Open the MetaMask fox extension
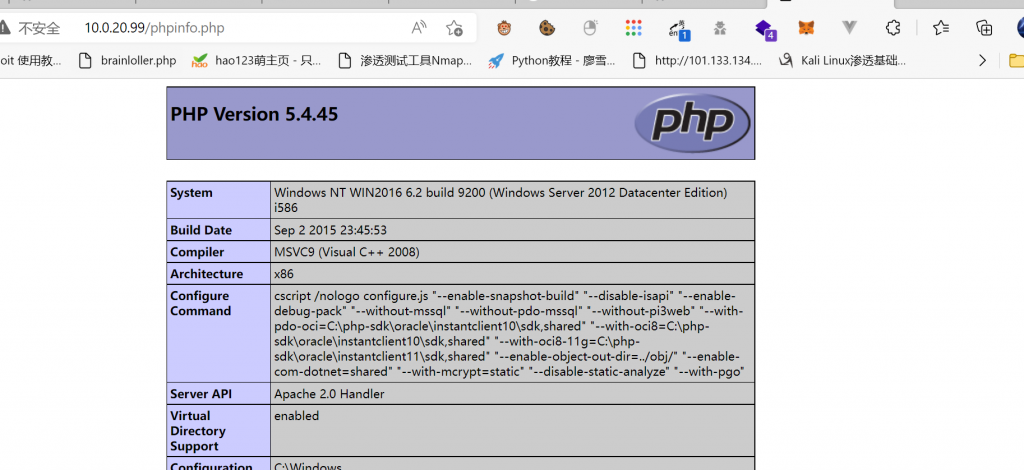 coord(806,28)
